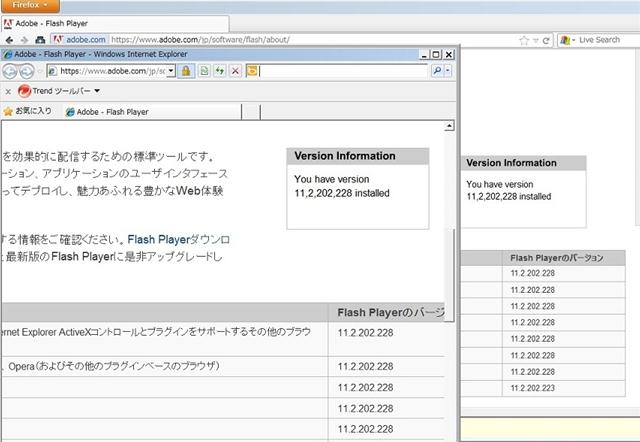The height and width of the screenshot is (442, 640).
Task: Click IE compatibility view page icon
Action: click(204, 71)
